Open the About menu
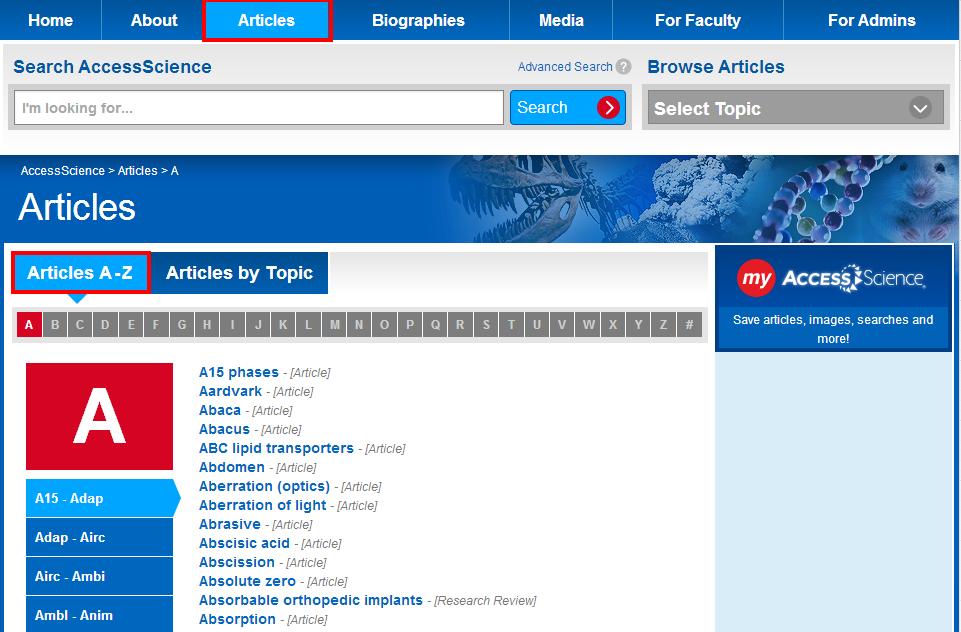Screen dimensions: 961x632 point(154,20)
